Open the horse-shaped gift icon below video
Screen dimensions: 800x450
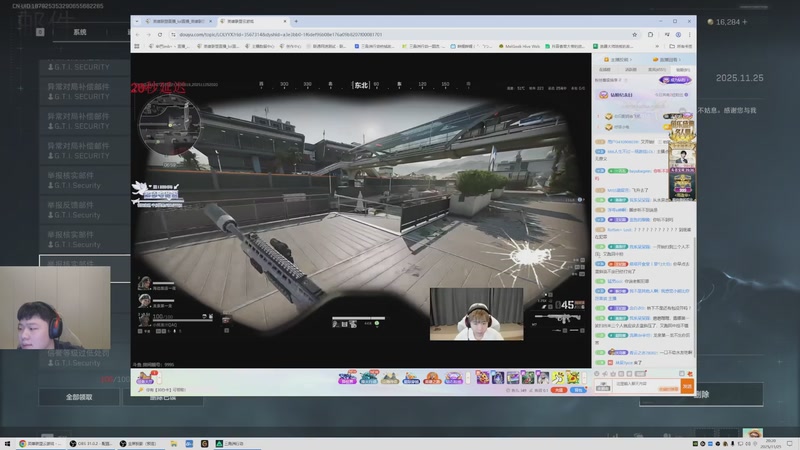click(x=145, y=378)
